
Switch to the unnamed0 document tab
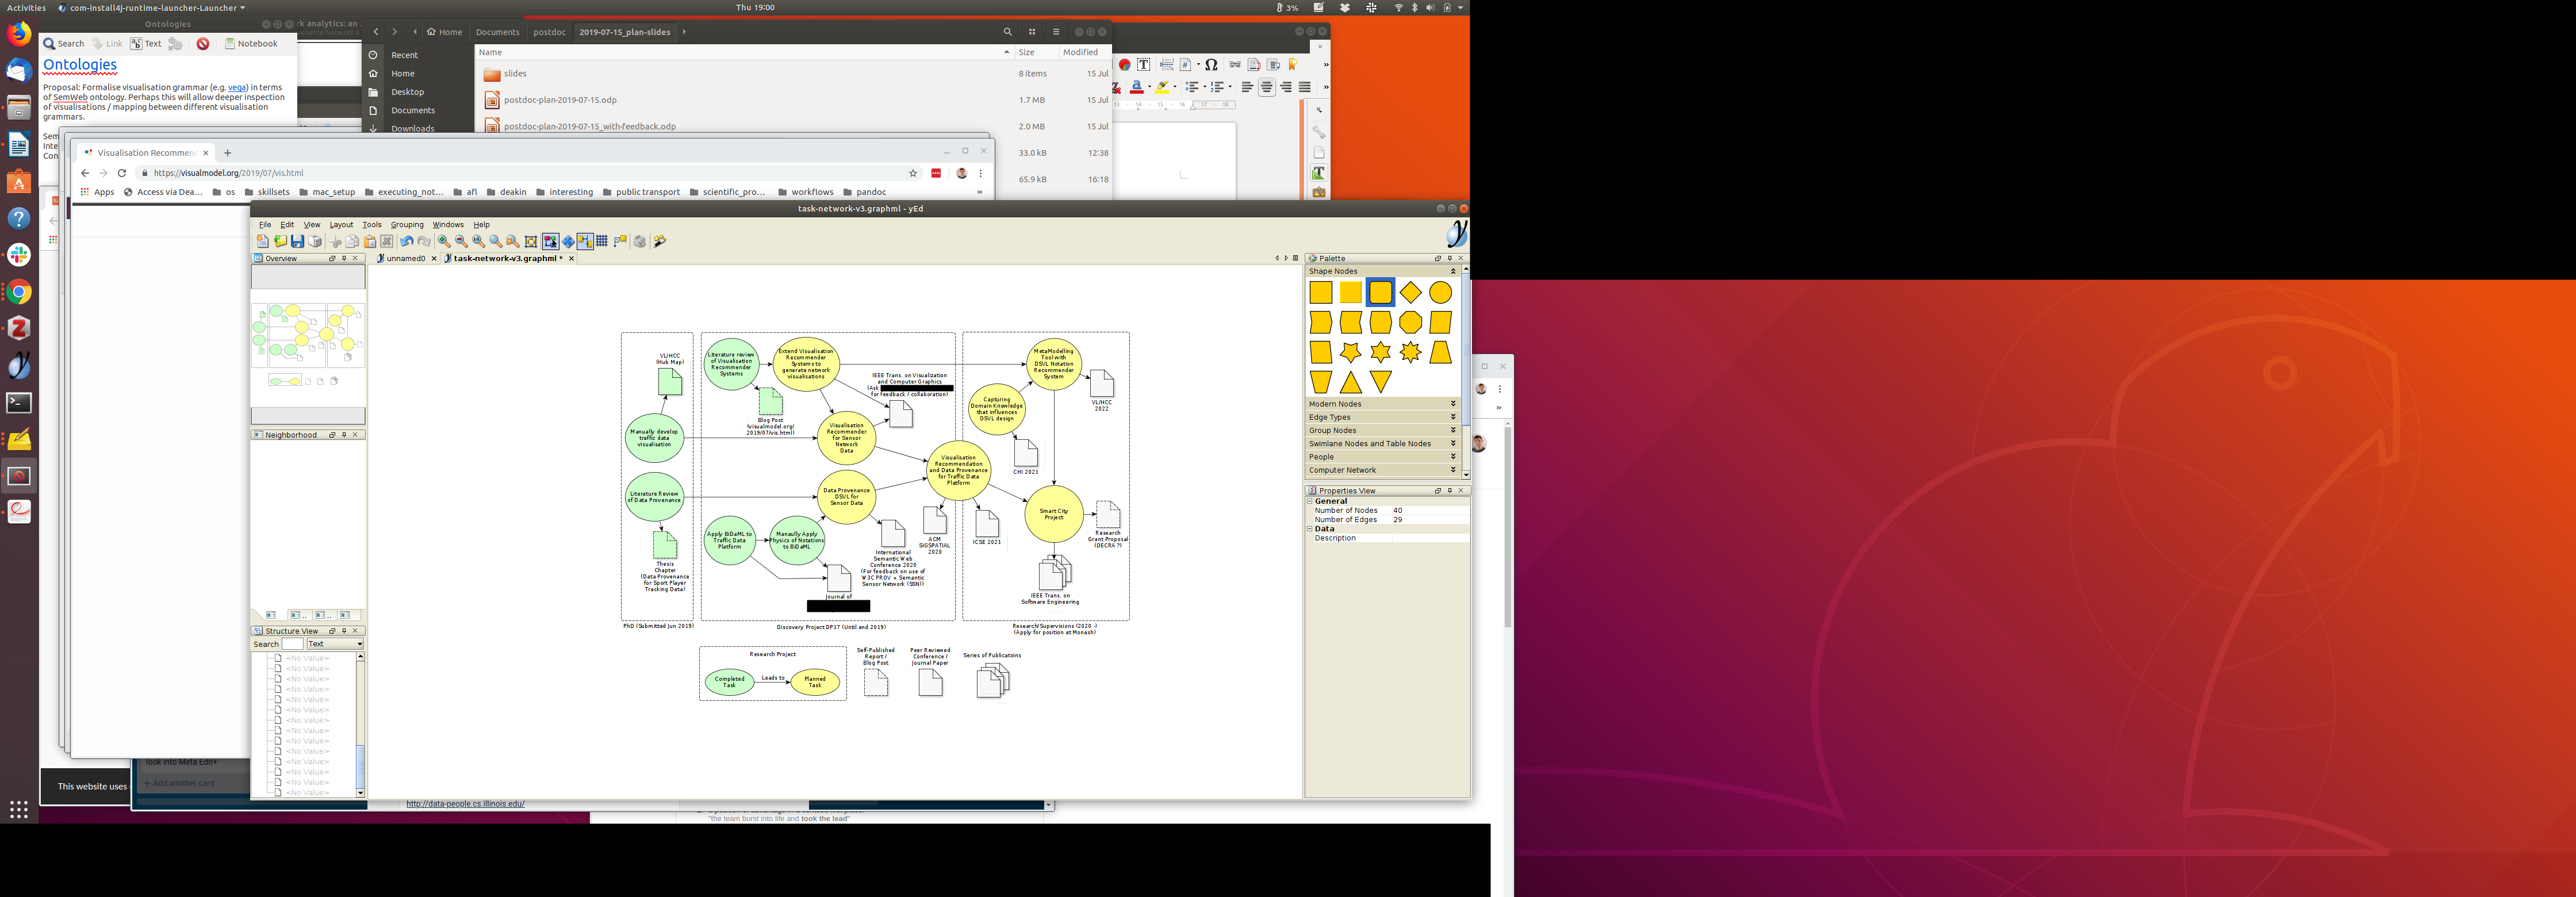[x=405, y=258]
